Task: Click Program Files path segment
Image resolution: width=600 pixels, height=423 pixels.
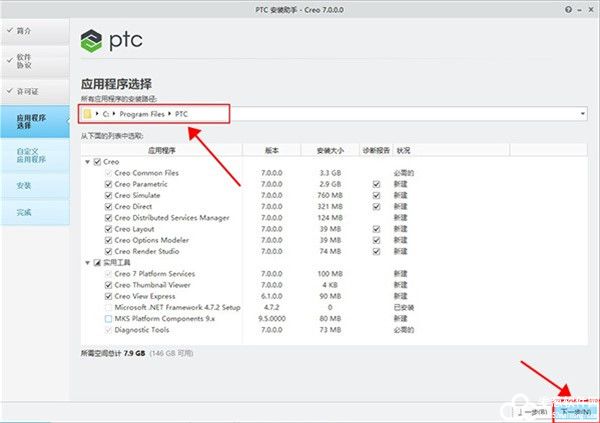Action: click(x=142, y=114)
